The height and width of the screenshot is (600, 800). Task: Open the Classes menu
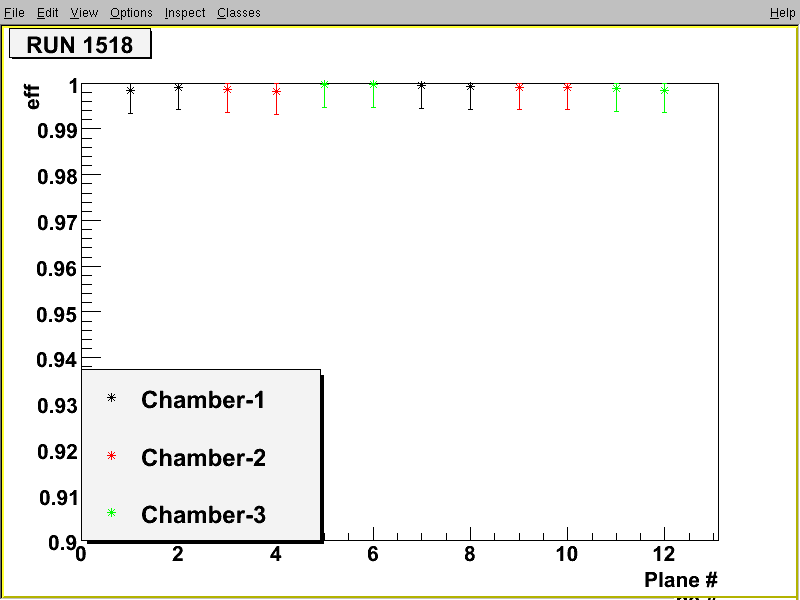point(239,13)
